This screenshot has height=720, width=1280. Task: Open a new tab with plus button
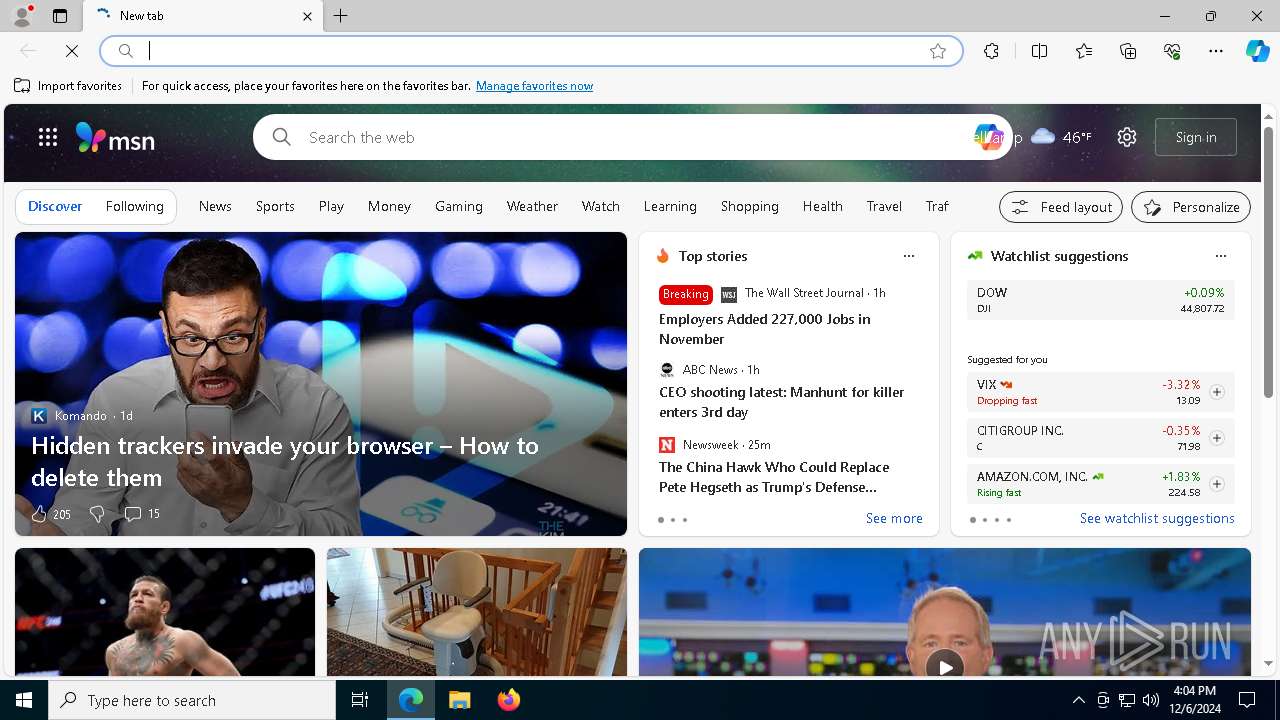341,16
